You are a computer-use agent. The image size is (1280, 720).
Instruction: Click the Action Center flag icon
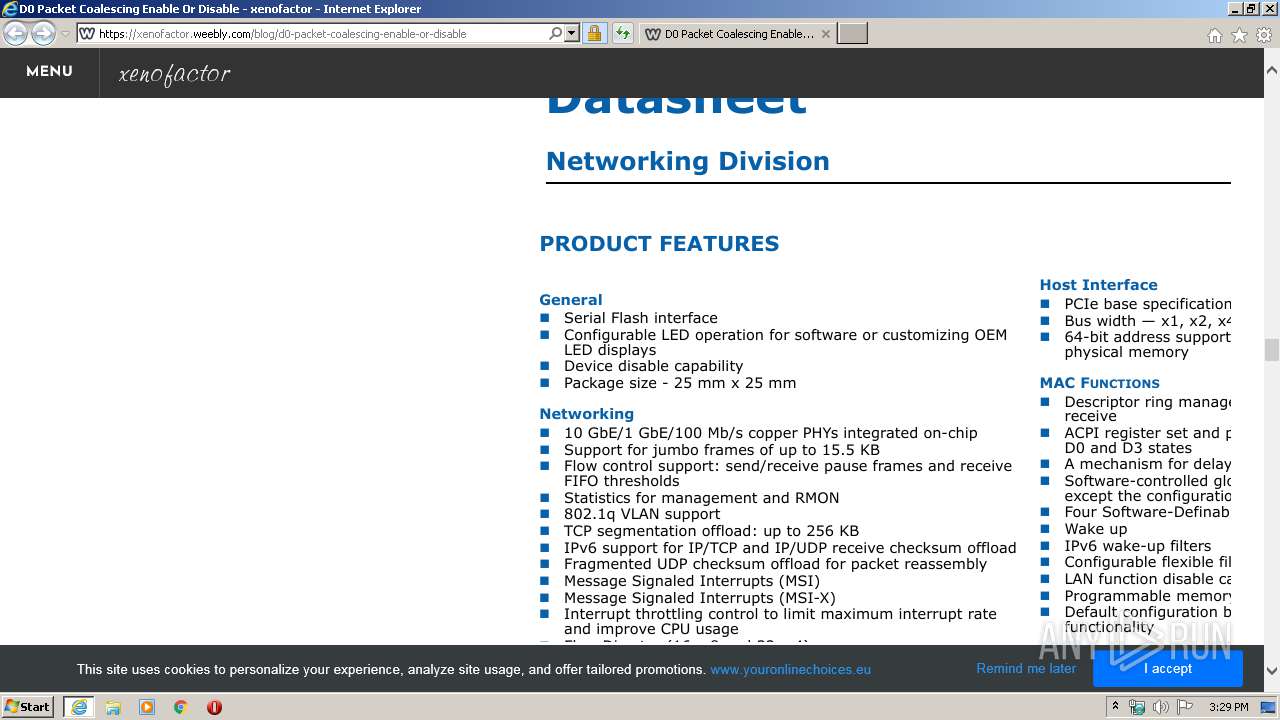click(x=1184, y=707)
